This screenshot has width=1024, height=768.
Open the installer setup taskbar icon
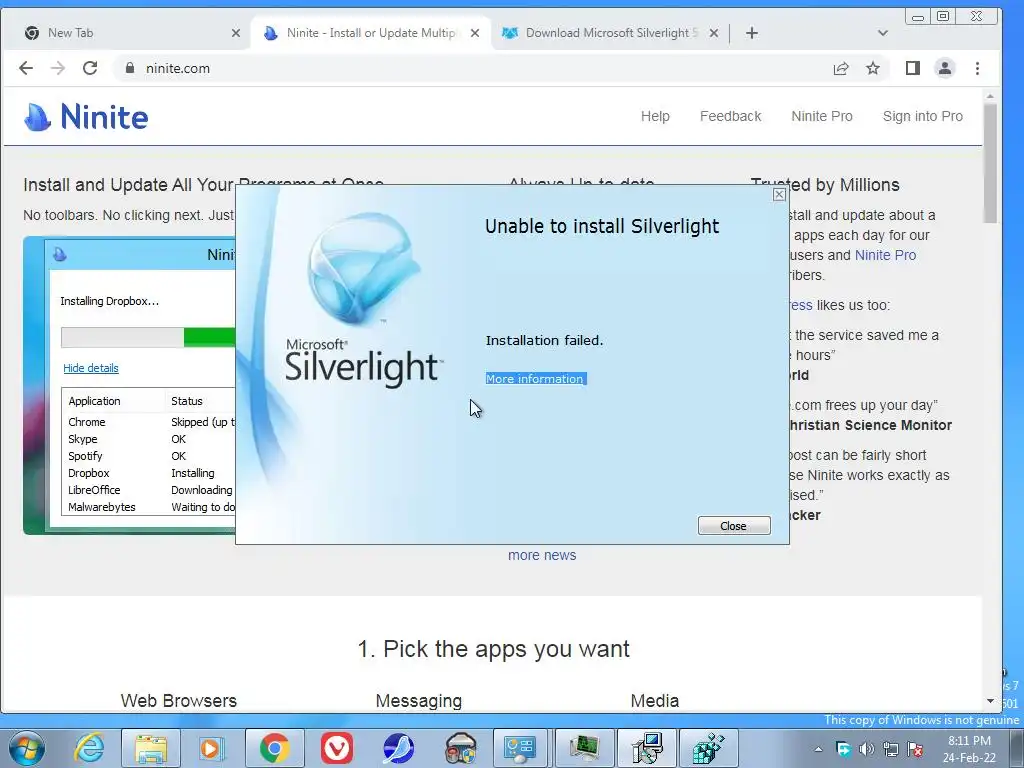[x=647, y=748]
